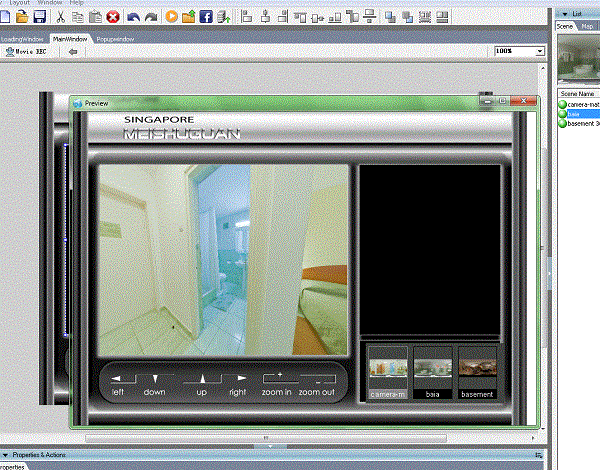
Task: Click the horizontal scrollbar below the canvas
Action: click(266, 438)
